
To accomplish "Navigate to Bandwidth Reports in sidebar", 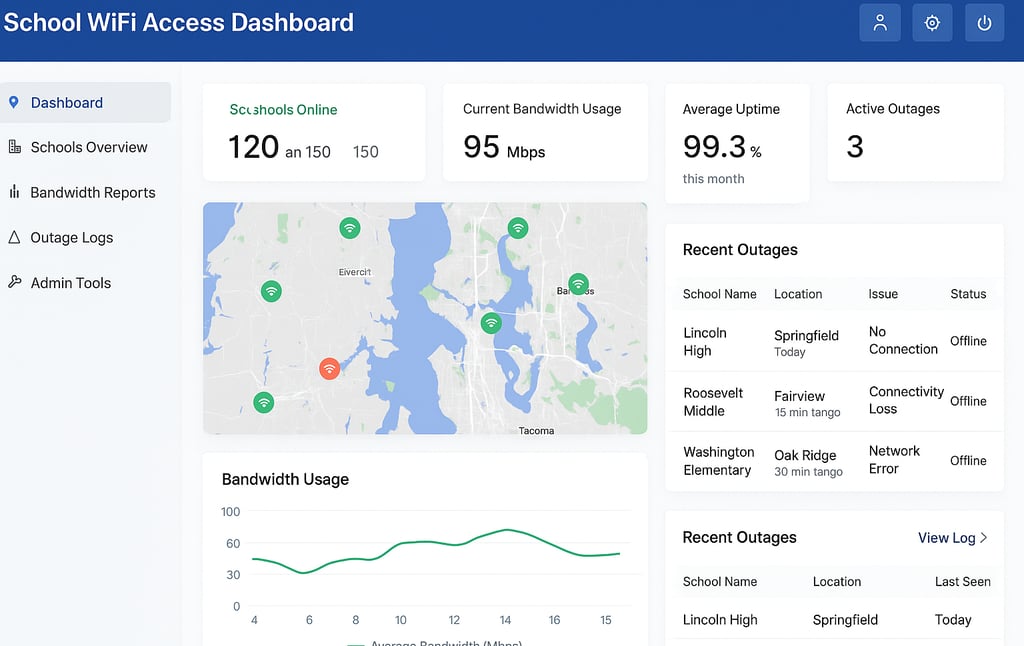I will pyautogui.click(x=95, y=192).
